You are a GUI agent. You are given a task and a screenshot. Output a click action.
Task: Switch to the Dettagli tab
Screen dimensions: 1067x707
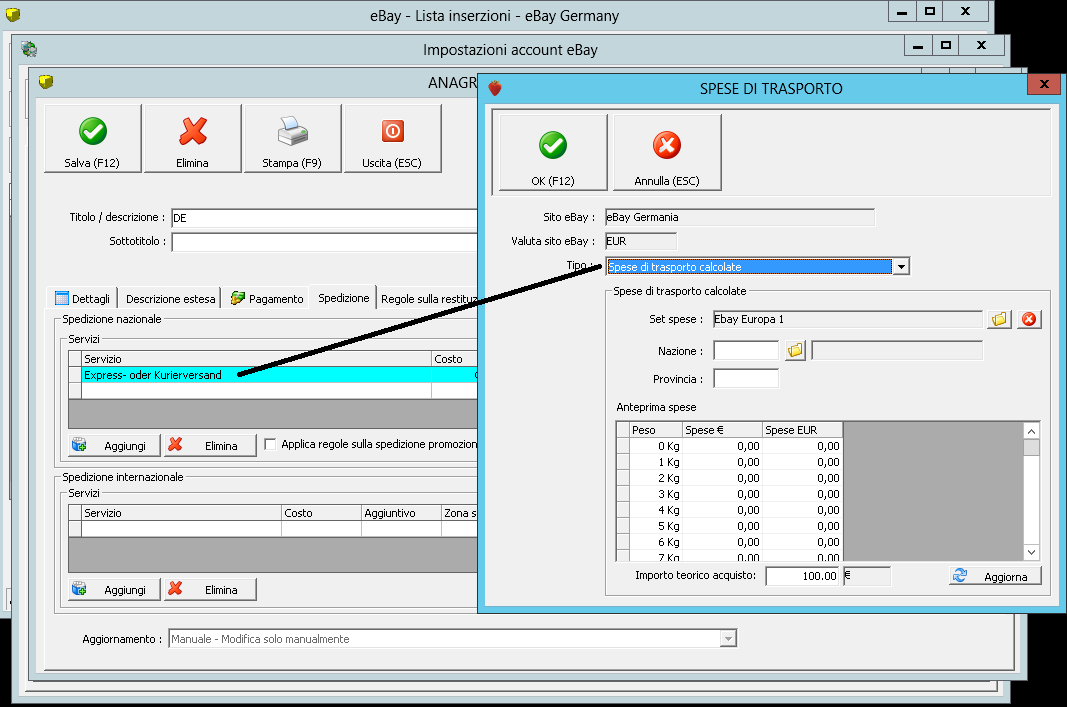[x=82, y=299]
